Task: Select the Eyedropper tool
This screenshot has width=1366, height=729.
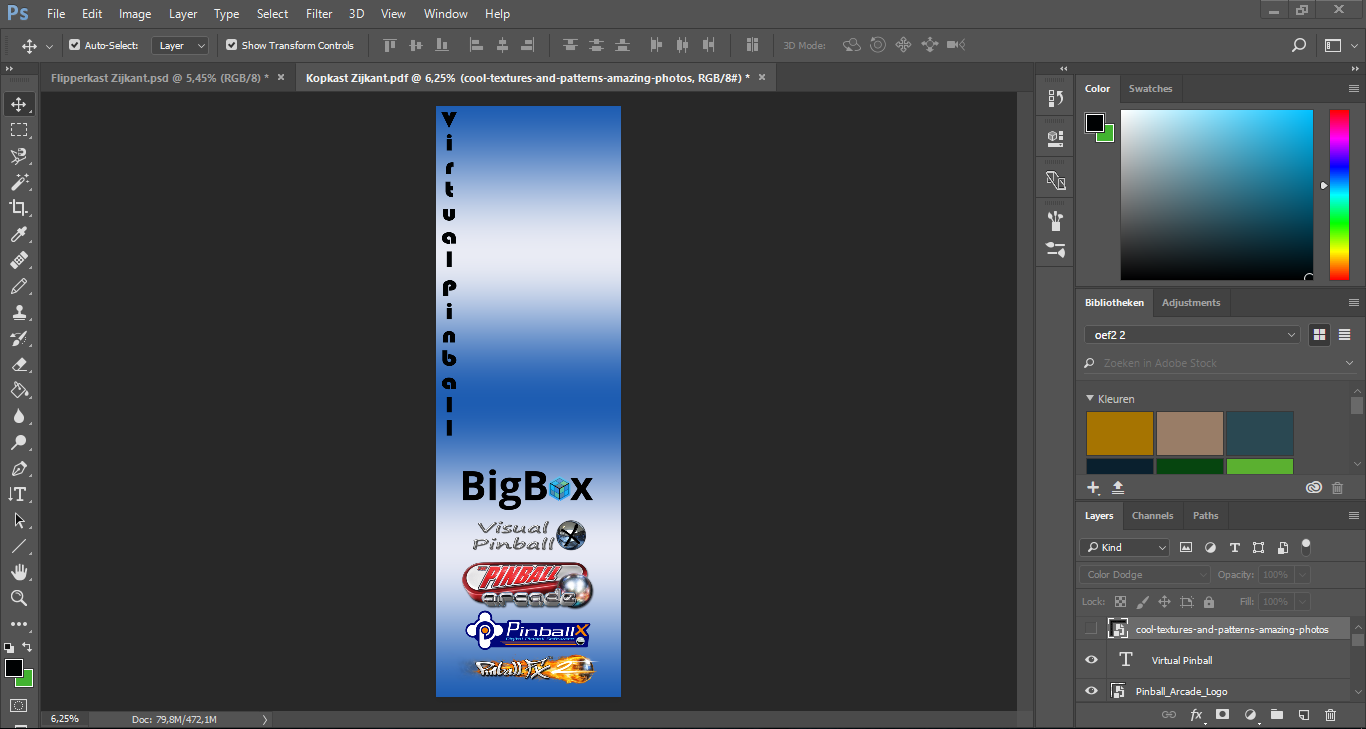Action: pos(19,234)
